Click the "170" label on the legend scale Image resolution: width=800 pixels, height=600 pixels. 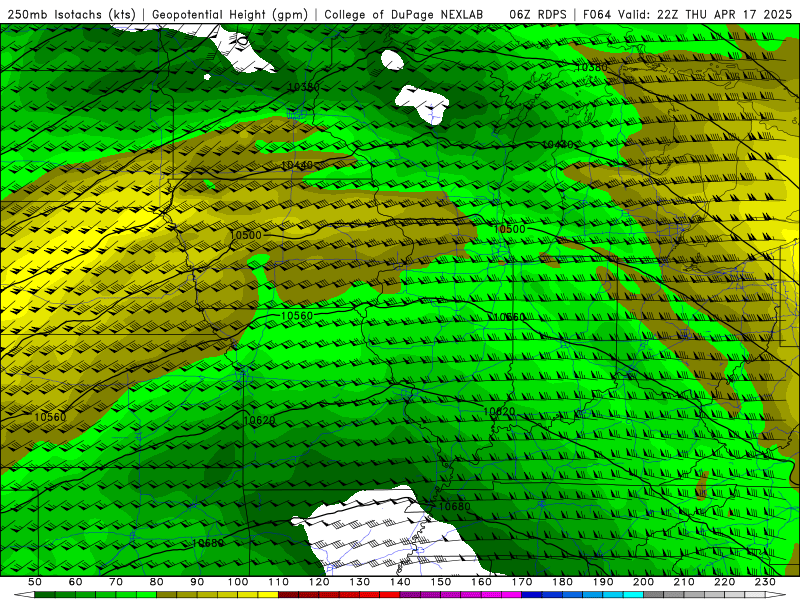point(522,582)
